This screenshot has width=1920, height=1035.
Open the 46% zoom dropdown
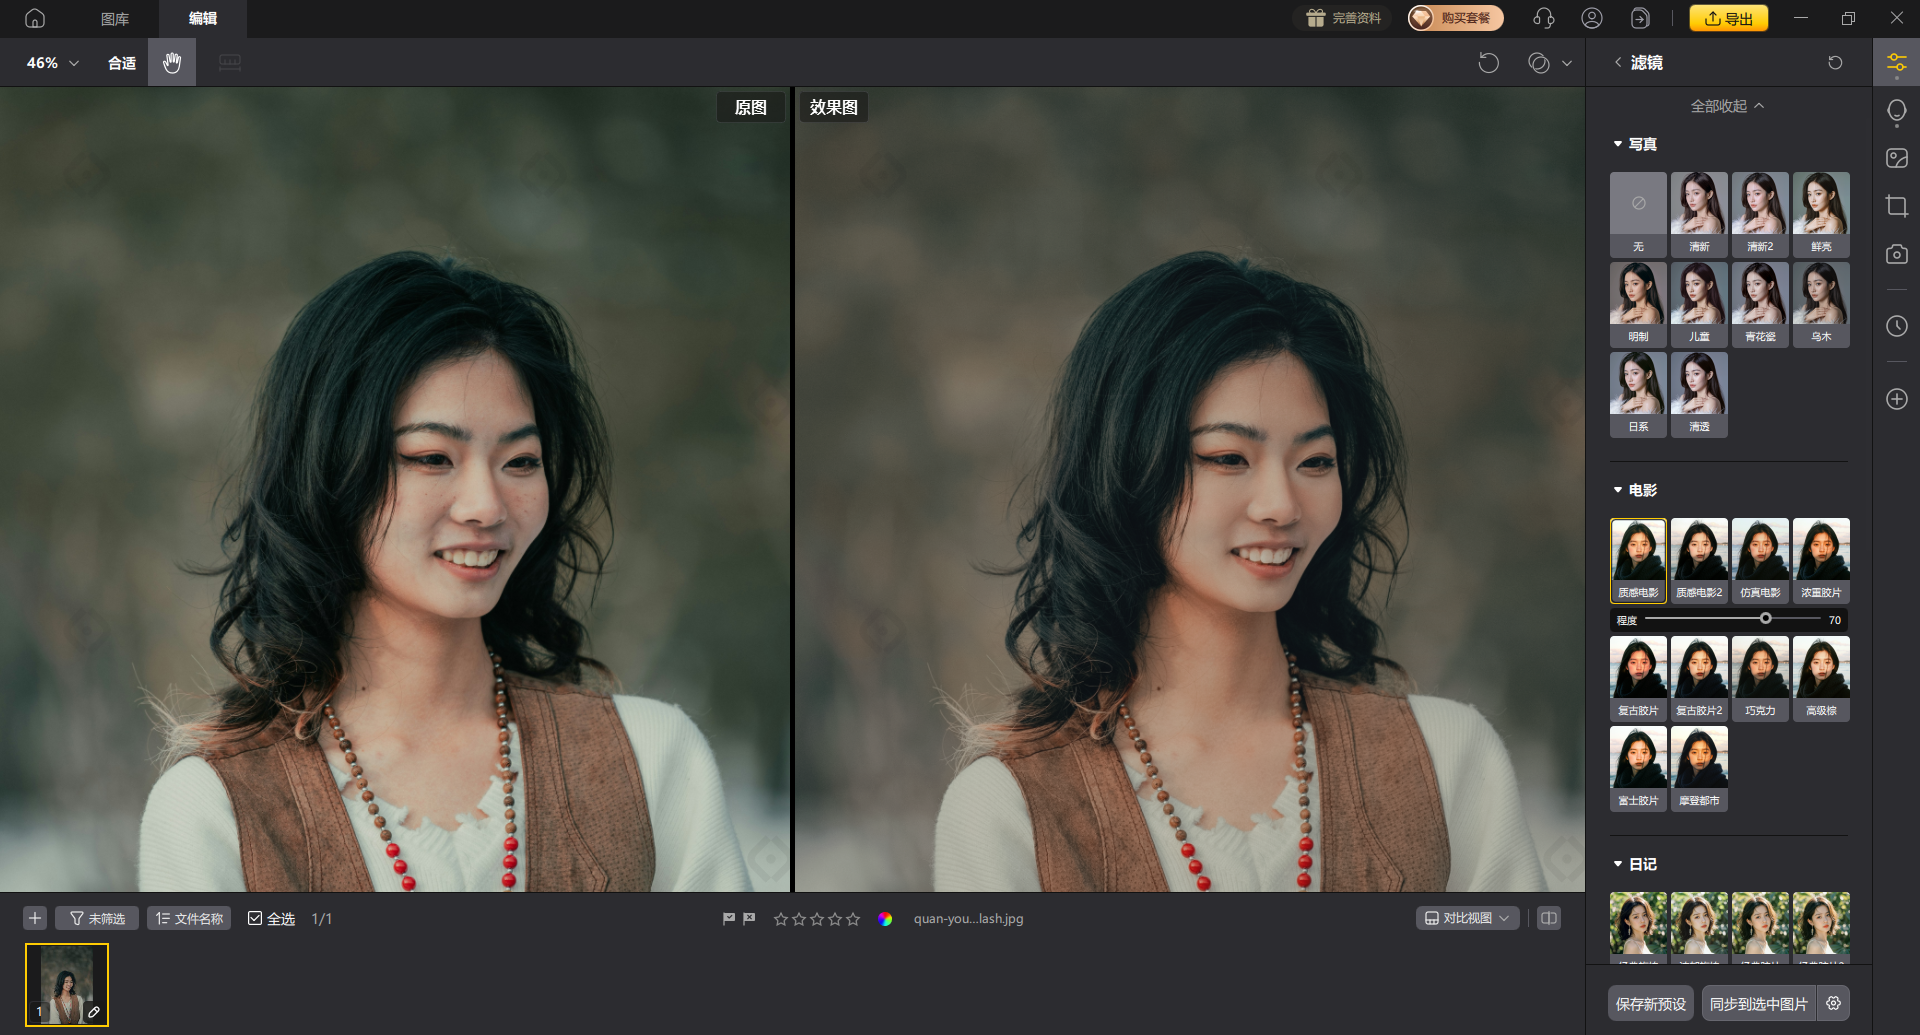click(52, 63)
